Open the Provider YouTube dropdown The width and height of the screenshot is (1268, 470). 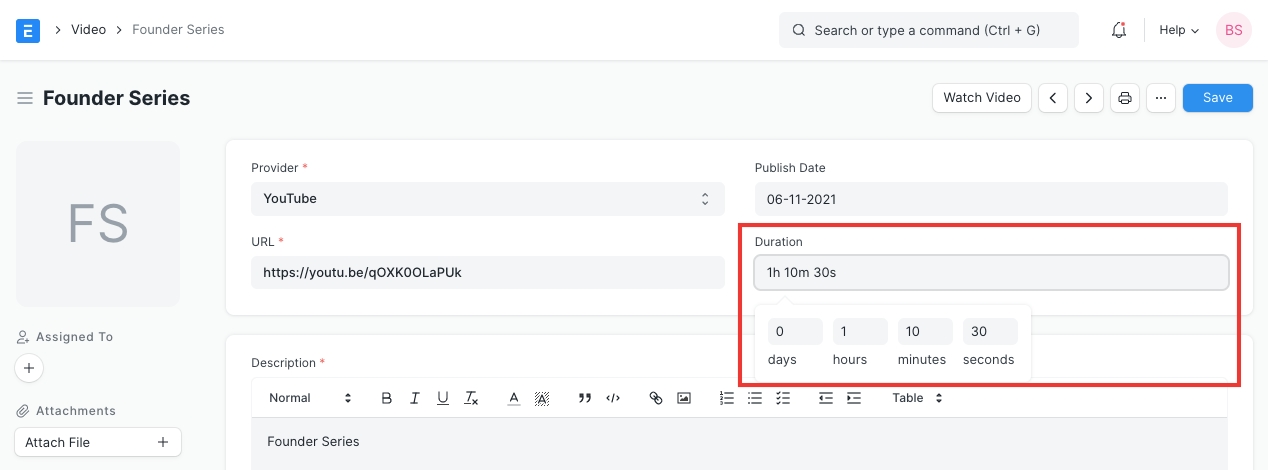tap(487, 199)
